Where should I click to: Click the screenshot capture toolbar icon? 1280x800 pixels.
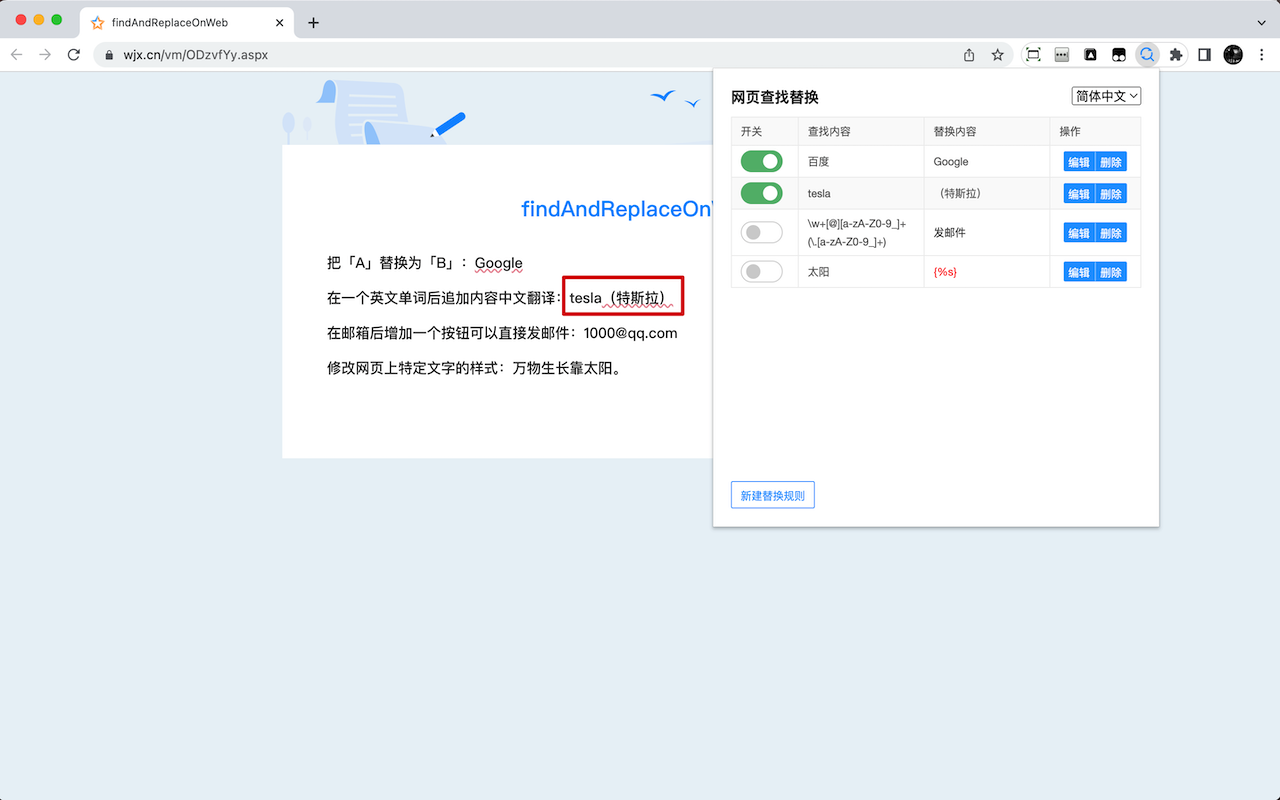pyautogui.click(x=1032, y=55)
